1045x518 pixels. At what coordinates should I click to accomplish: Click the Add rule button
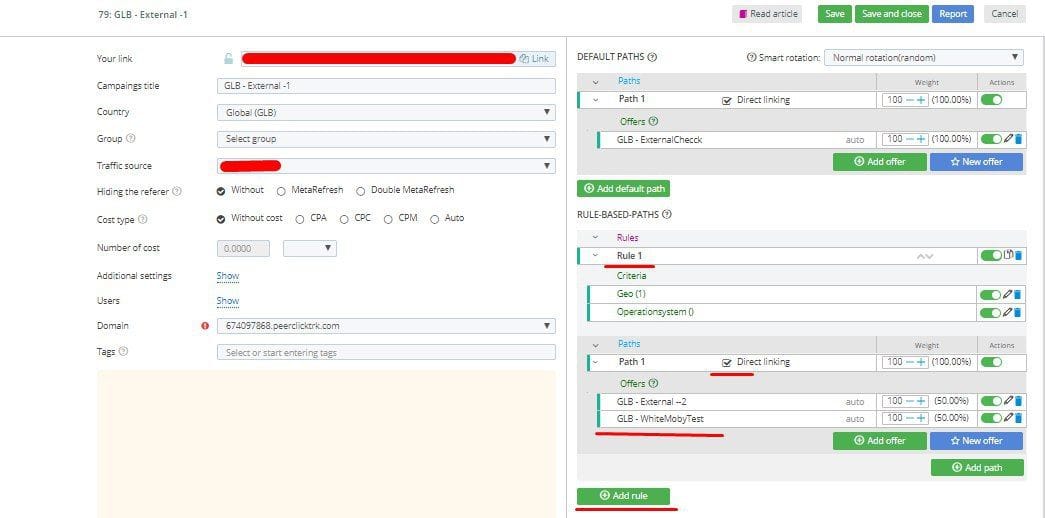[623, 496]
